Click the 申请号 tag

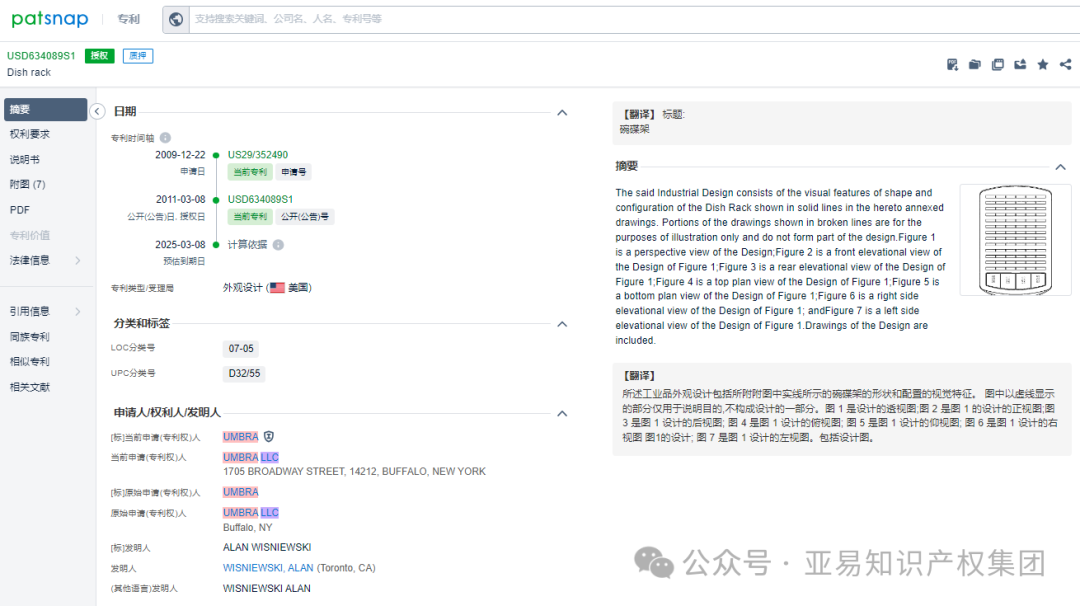pyautogui.click(x=293, y=172)
